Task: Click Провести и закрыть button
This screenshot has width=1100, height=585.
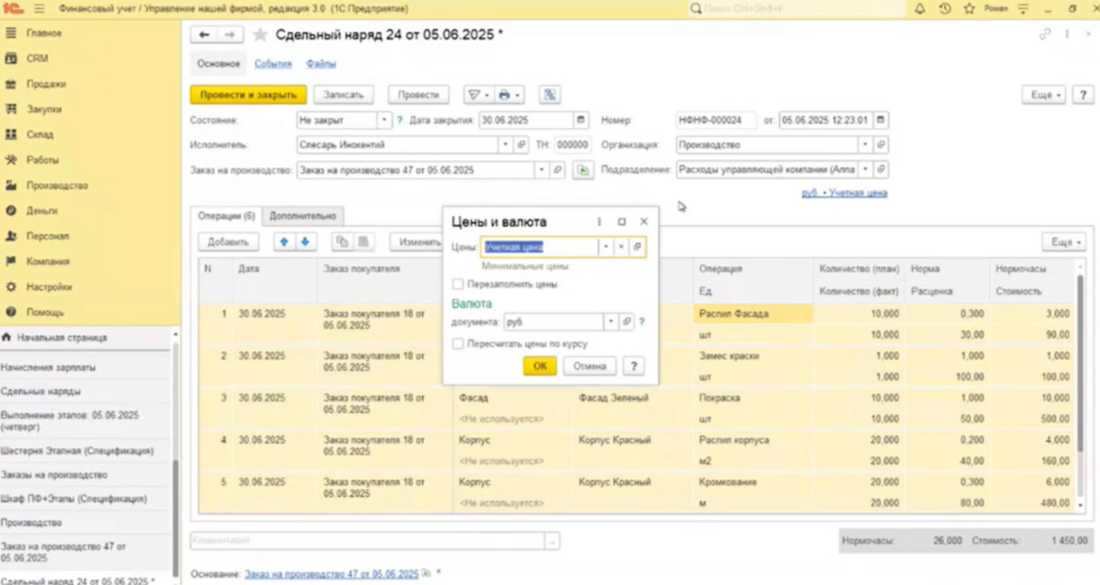Action: (248, 95)
